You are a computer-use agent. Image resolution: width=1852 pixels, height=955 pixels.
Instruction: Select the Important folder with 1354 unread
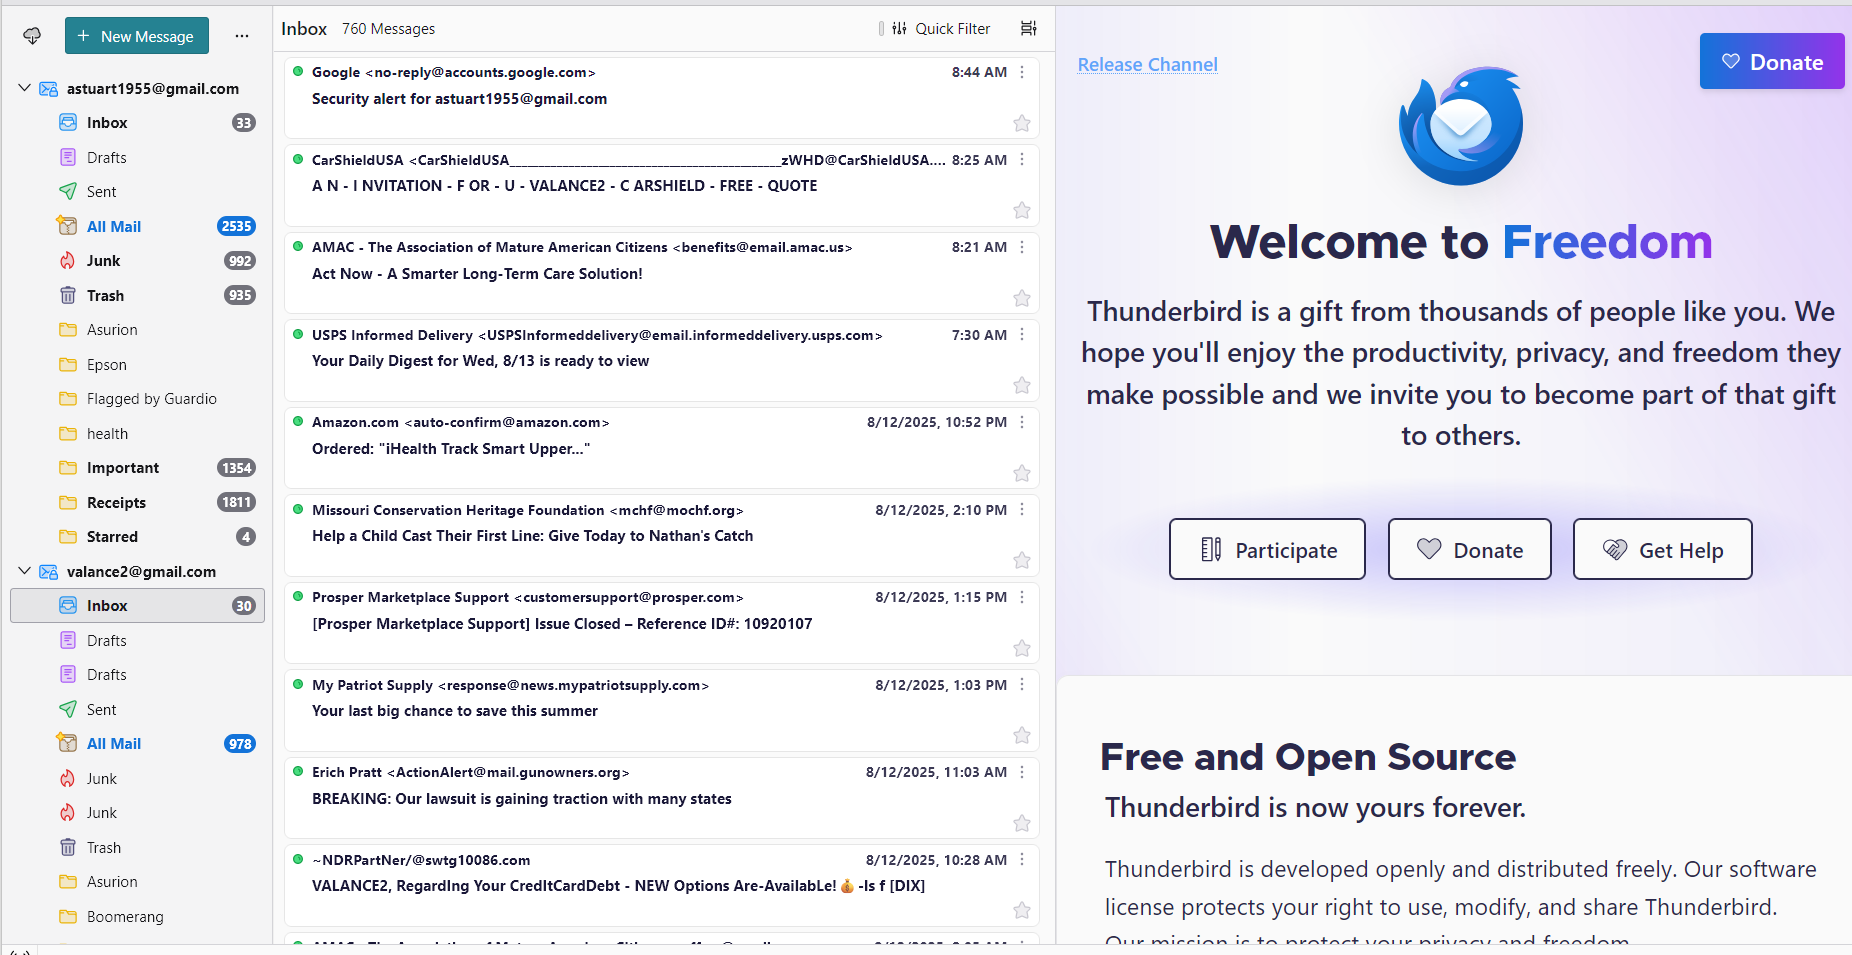pos(138,468)
